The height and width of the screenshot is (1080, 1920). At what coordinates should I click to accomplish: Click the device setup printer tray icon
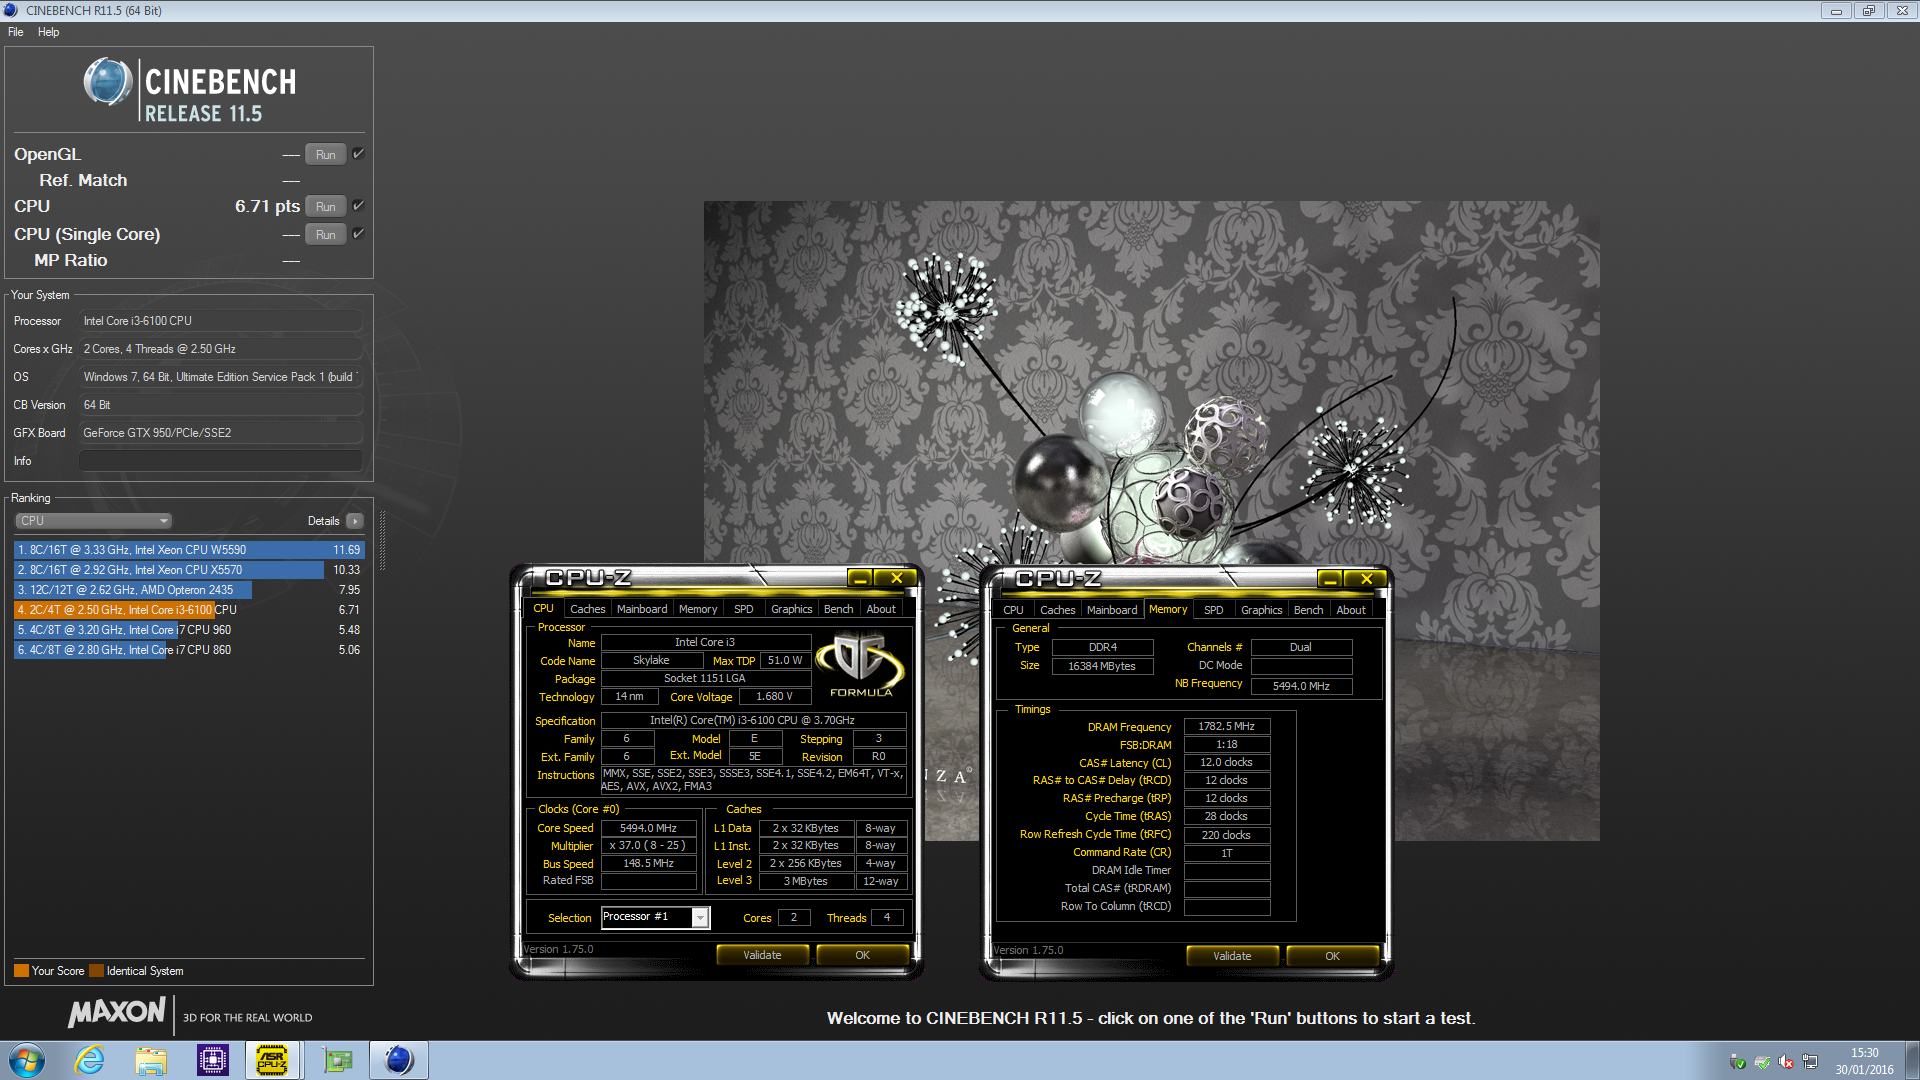pos(1762,1062)
